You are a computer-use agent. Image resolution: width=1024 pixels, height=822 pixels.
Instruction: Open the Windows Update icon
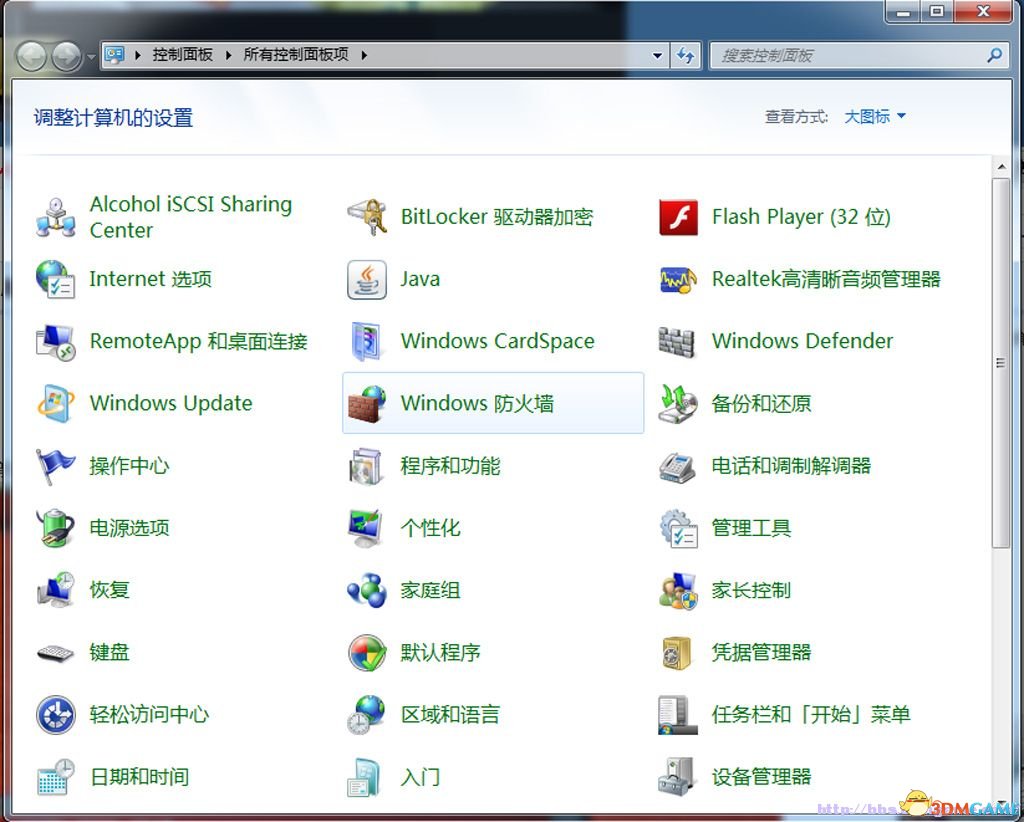point(56,403)
